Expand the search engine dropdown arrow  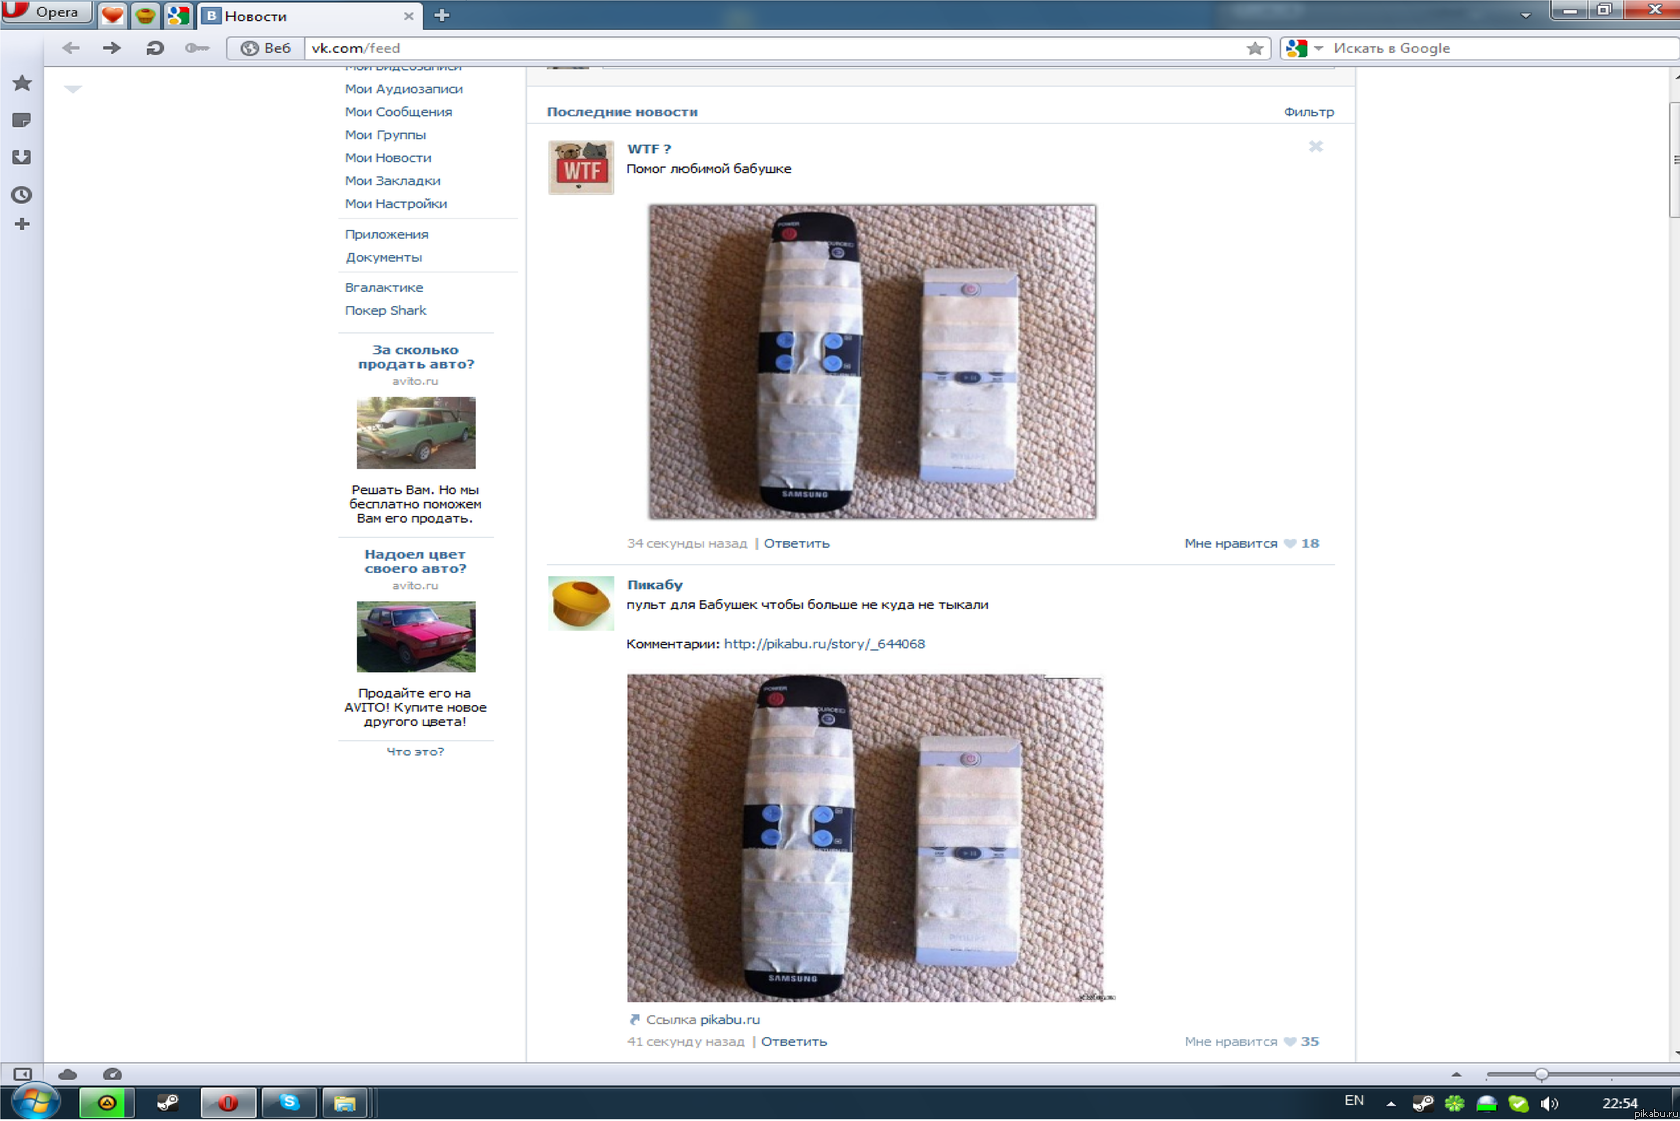(x=1319, y=48)
